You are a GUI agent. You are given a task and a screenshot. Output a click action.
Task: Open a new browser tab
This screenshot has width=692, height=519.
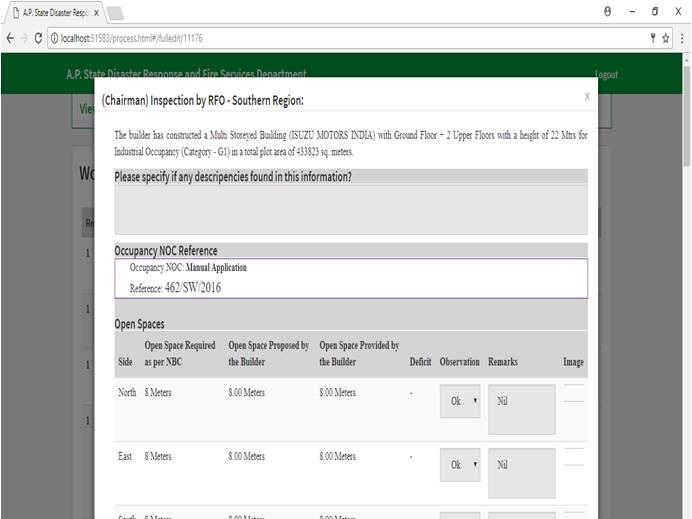pos(114,12)
